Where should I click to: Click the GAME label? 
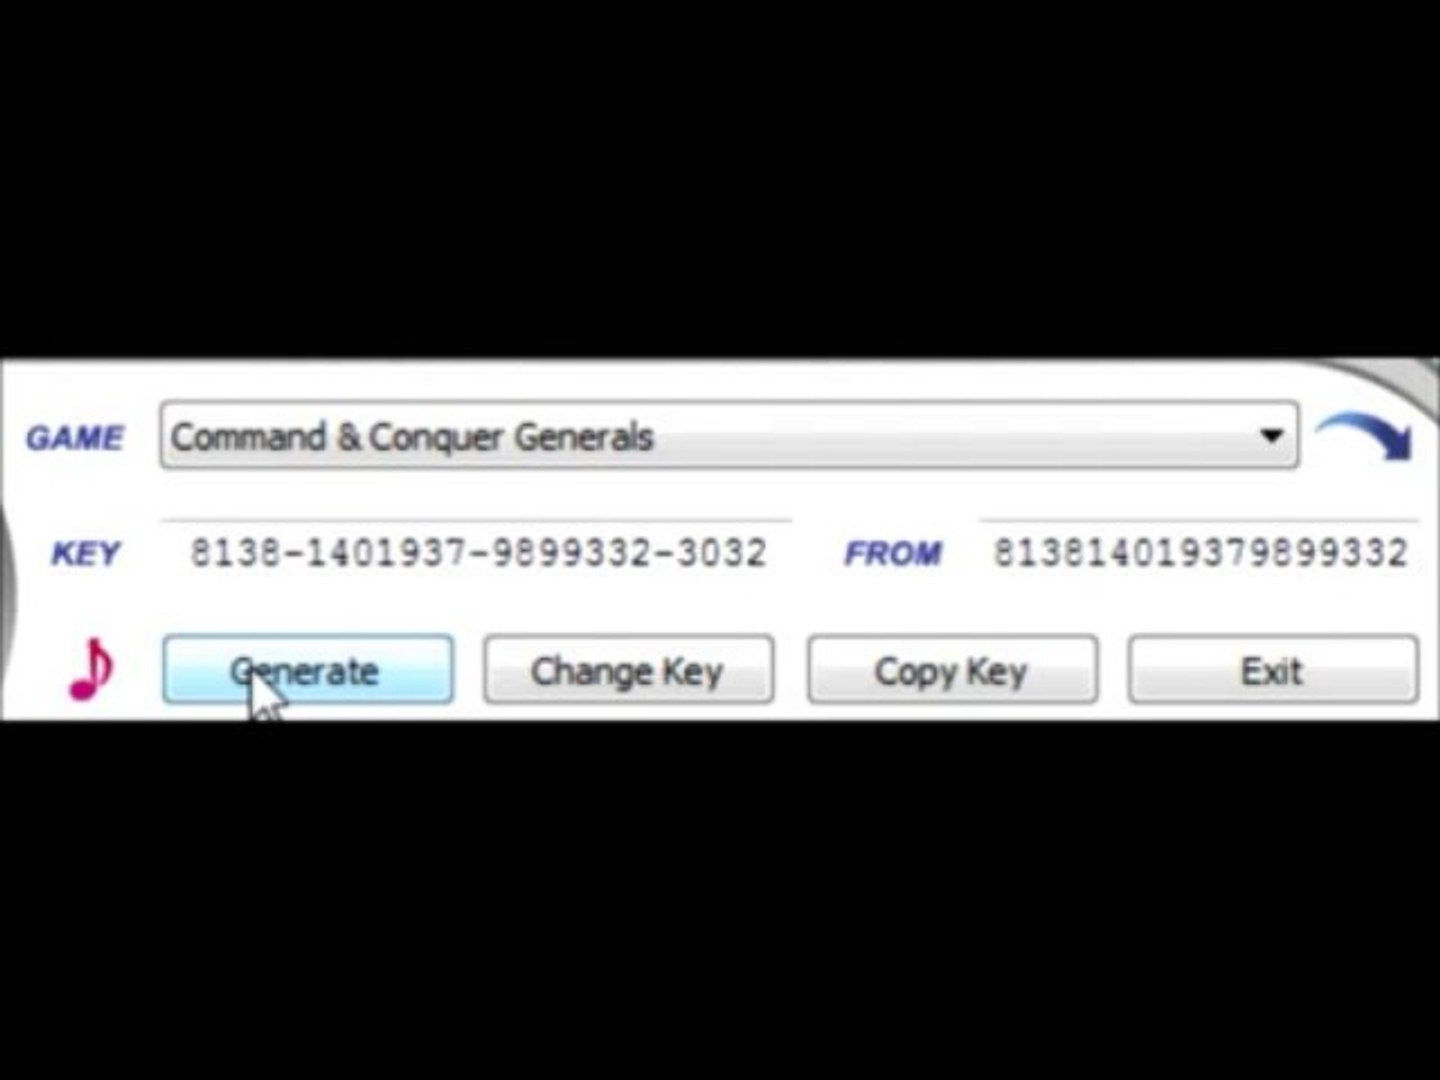point(75,437)
